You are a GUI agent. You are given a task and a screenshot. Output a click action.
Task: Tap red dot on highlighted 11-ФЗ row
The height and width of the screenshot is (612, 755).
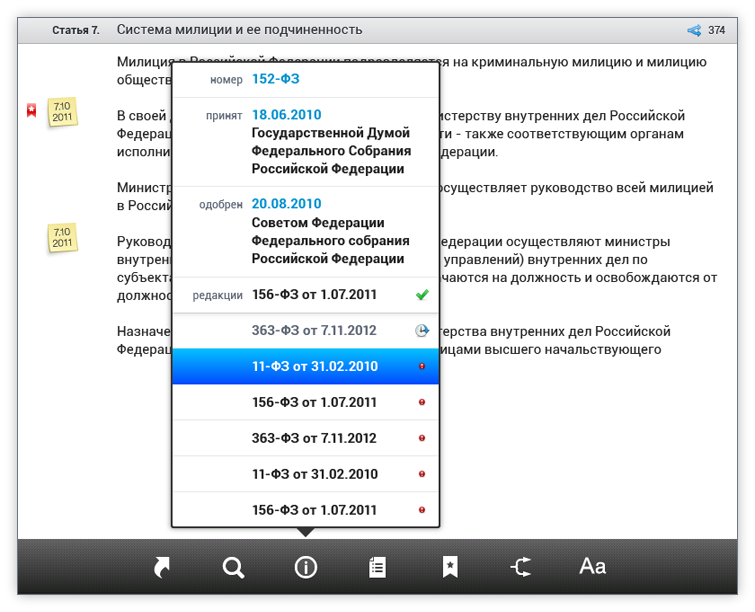(x=422, y=366)
